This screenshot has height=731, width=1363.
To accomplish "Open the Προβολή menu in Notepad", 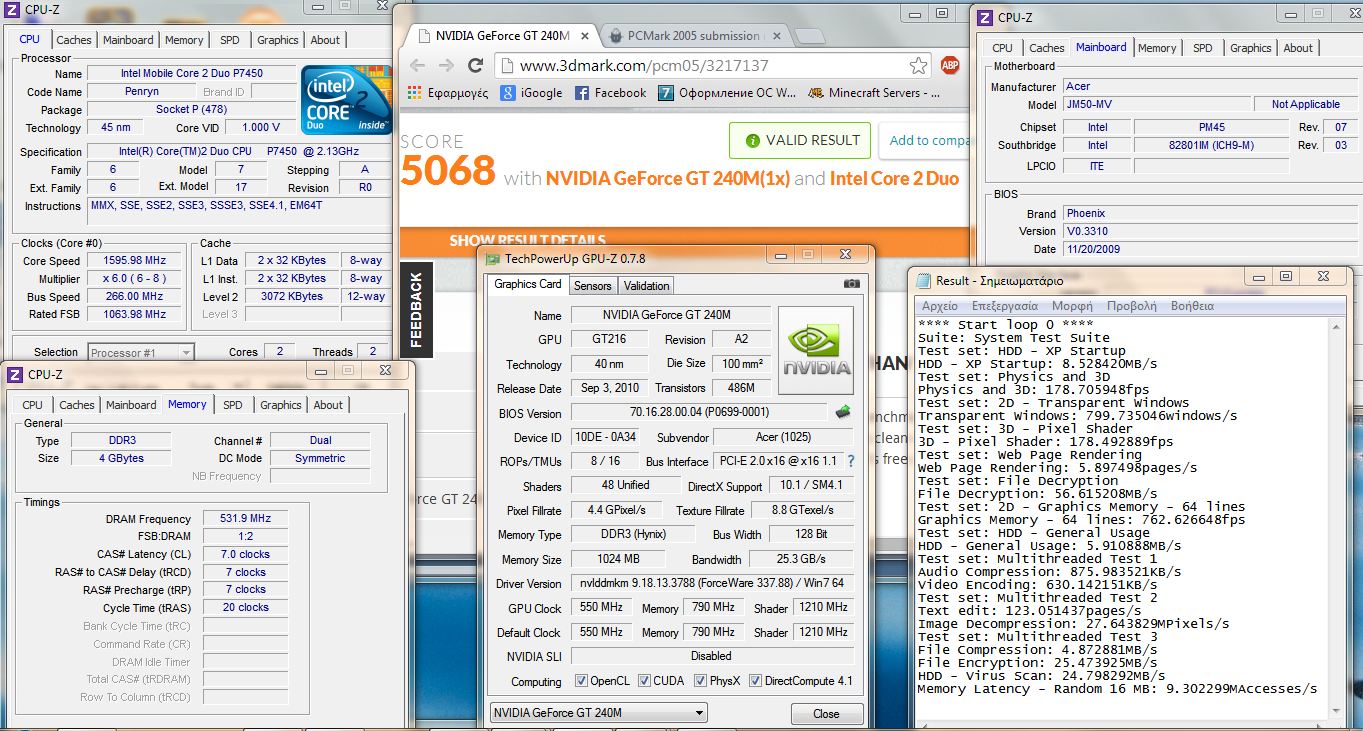I will [1132, 306].
